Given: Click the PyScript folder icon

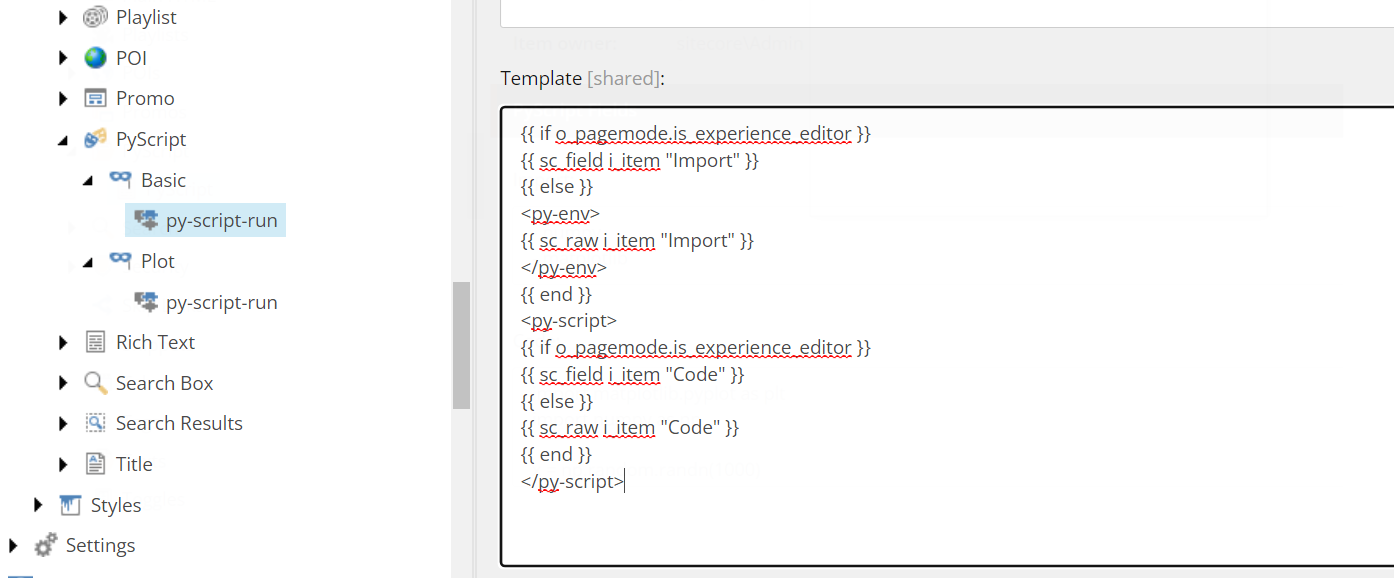Looking at the screenshot, I should (x=95, y=139).
